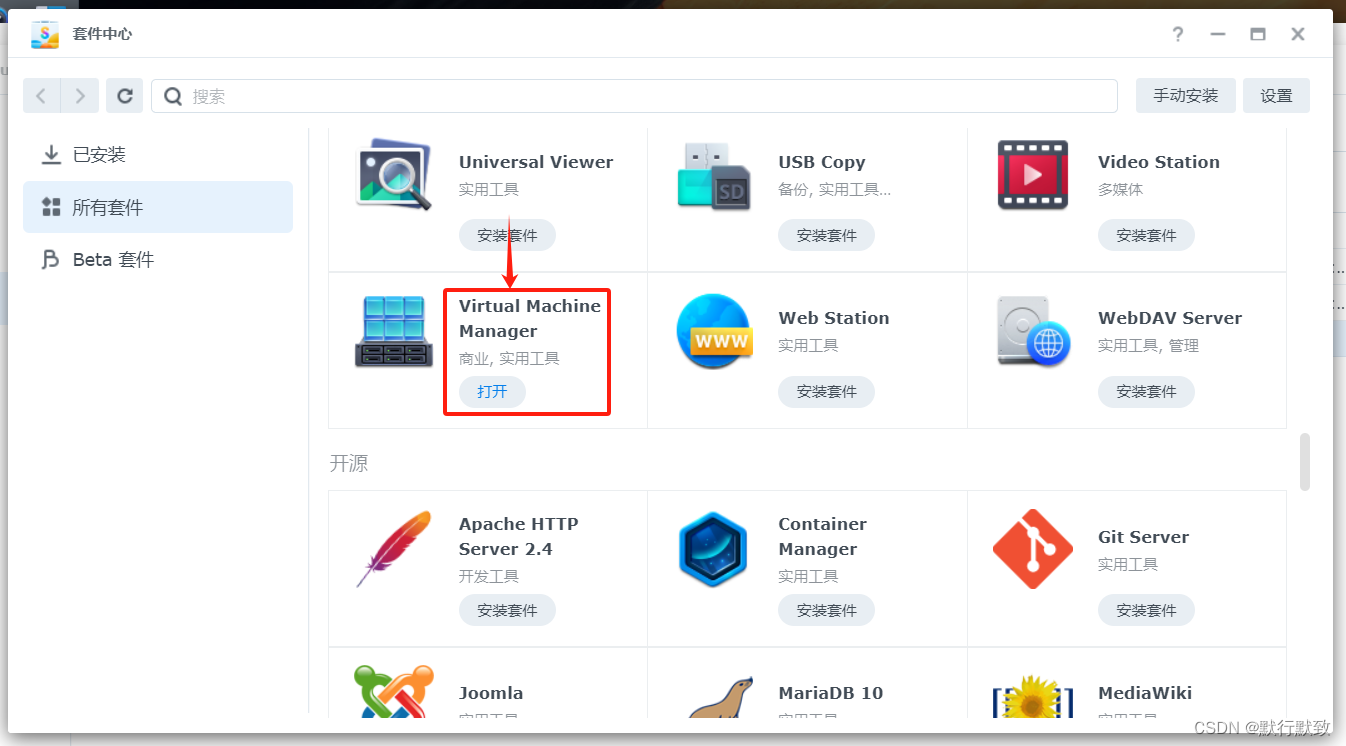Install Universal Viewer package
The height and width of the screenshot is (746, 1346).
tap(507, 235)
